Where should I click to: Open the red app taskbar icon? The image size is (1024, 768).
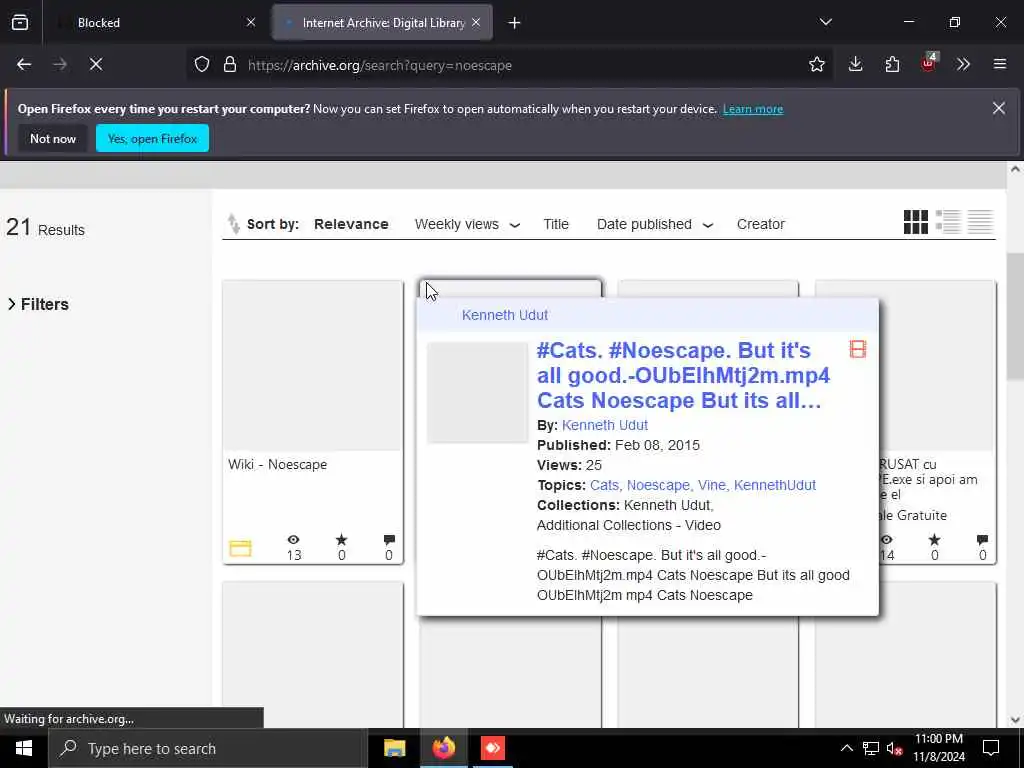[492, 748]
